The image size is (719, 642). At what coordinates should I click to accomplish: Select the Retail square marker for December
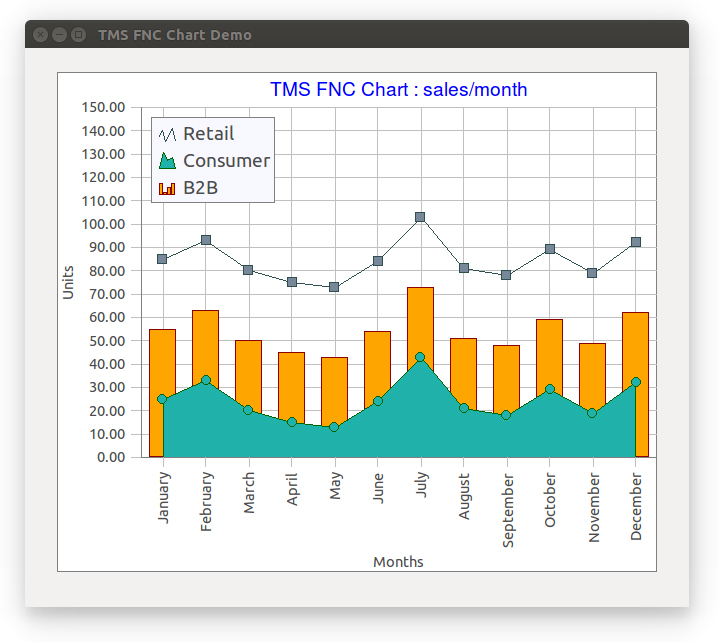[636, 242]
